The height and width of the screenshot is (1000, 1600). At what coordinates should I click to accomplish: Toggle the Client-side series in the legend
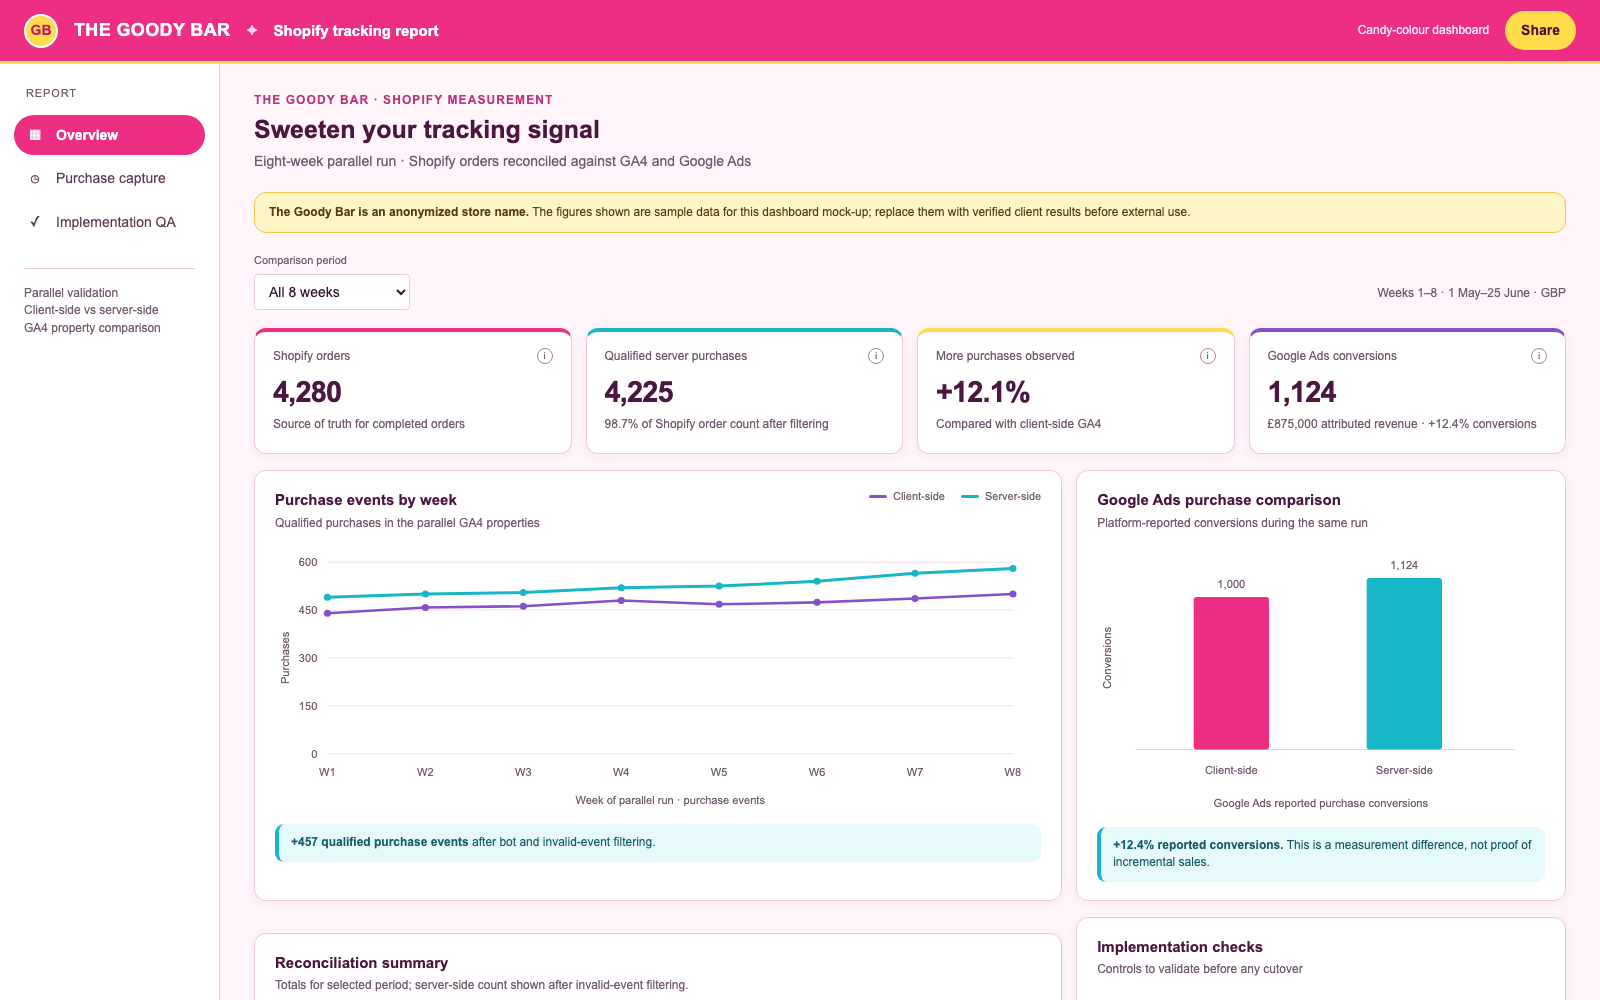pos(907,496)
